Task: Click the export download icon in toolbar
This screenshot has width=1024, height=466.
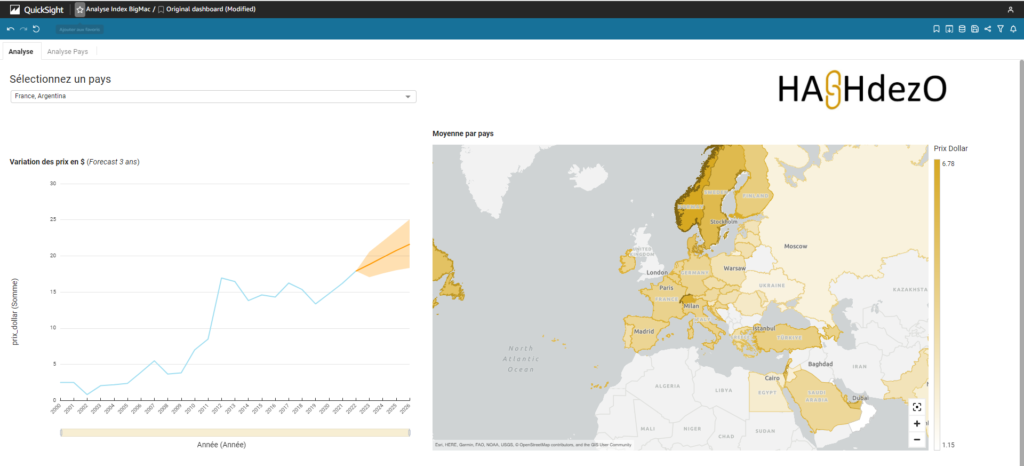Action: coord(950,29)
